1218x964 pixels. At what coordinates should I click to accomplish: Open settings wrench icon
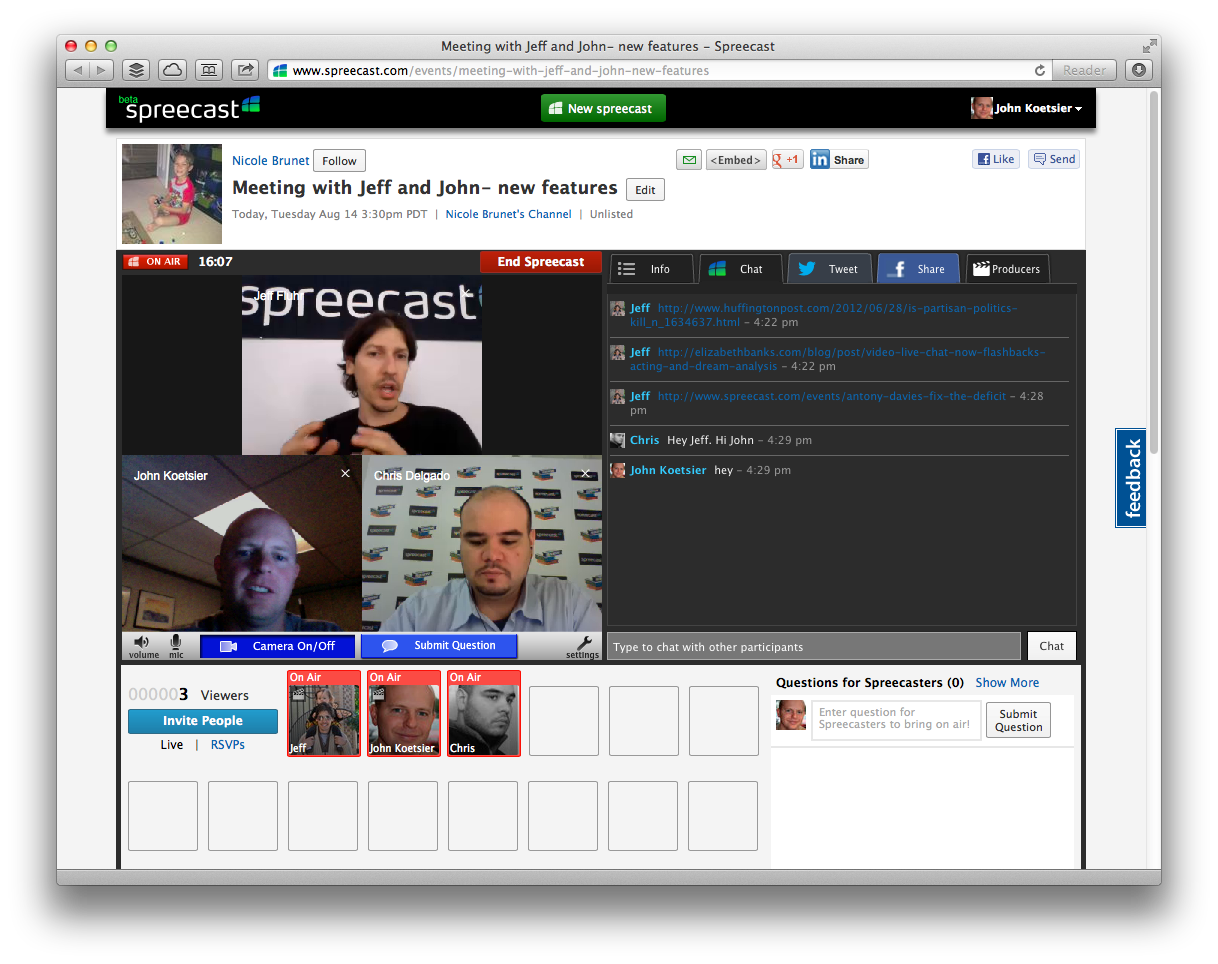pyautogui.click(x=583, y=647)
